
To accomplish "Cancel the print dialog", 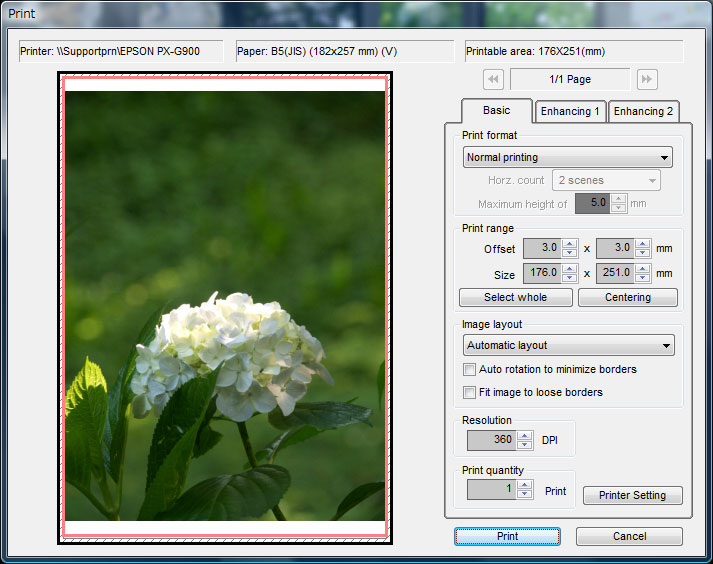I will click(x=629, y=536).
